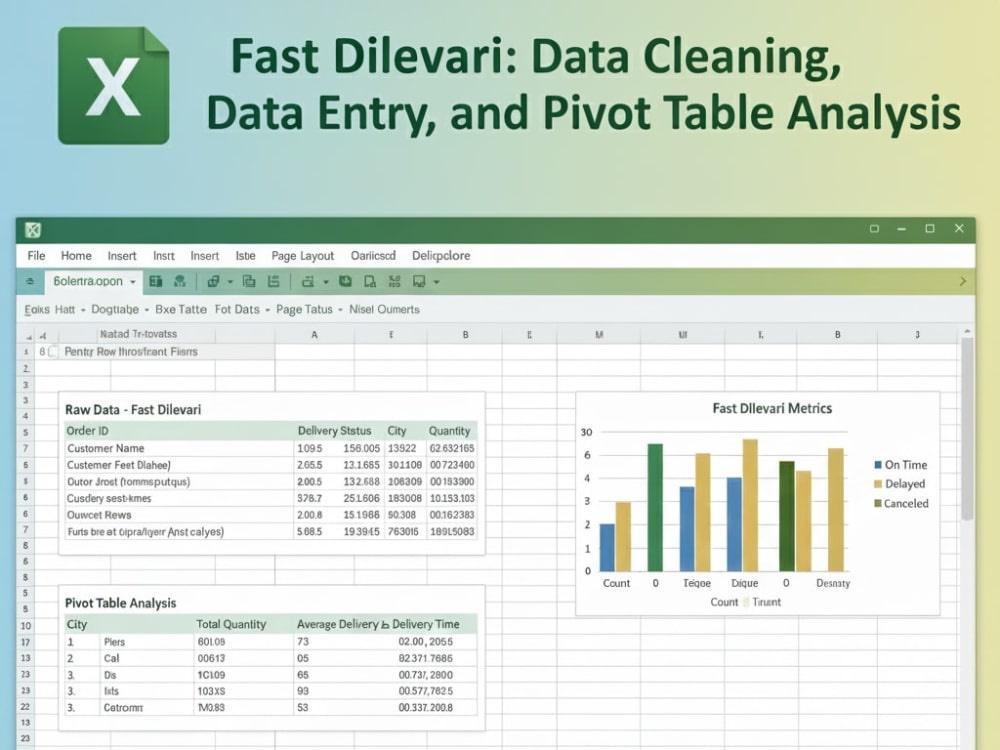The width and height of the screenshot is (1000, 750).
Task: Switch to the Home tab
Action: coord(77,256)
